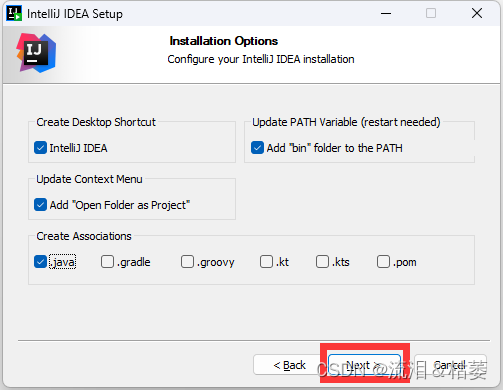Click the "Add 'bin' folder to the PATH" label
The image size is (503, 390).
[334, 148]
